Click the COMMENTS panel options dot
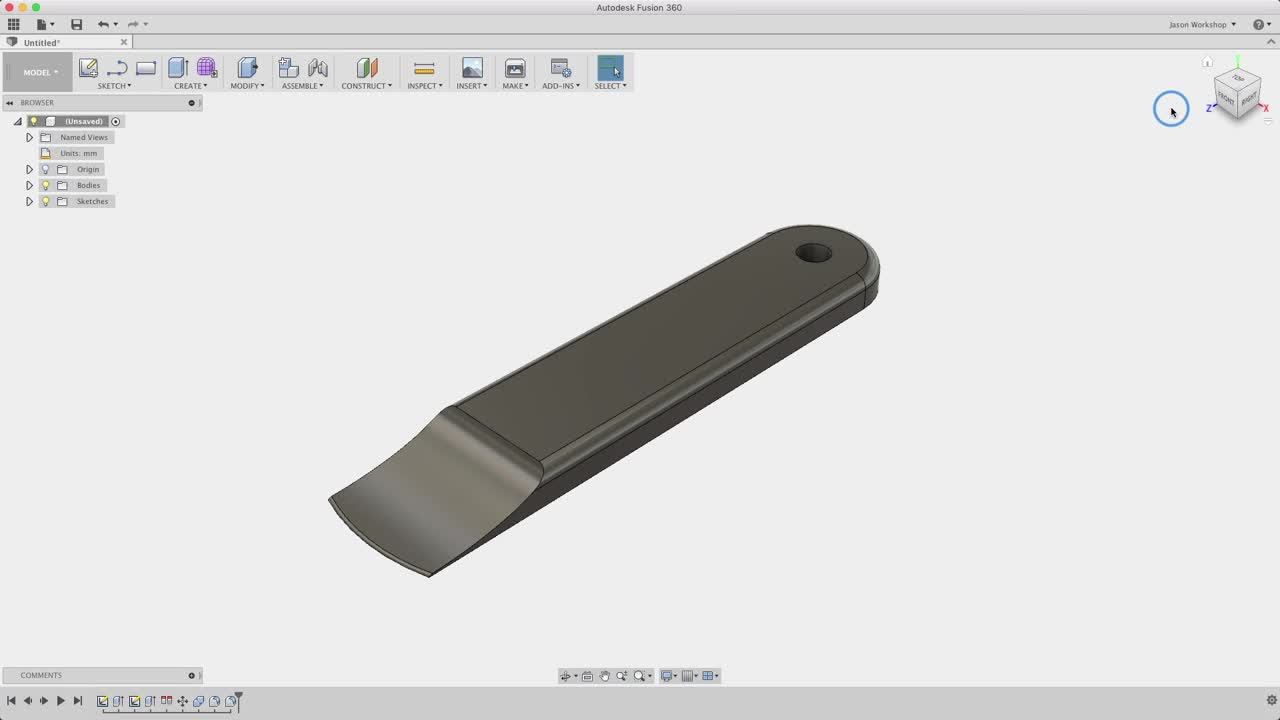 pos(191,675)
